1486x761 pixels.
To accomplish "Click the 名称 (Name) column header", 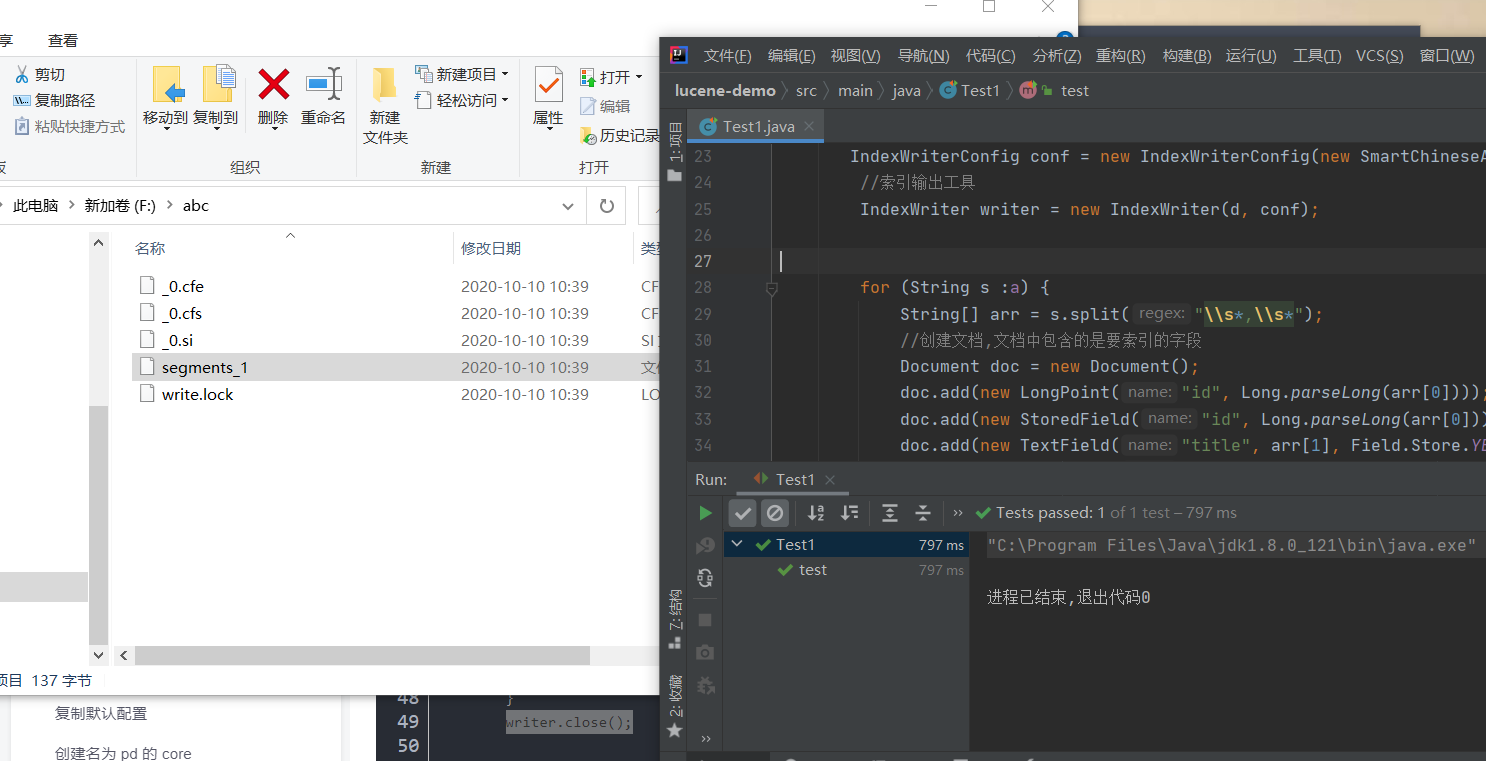I will coord(150,248).
